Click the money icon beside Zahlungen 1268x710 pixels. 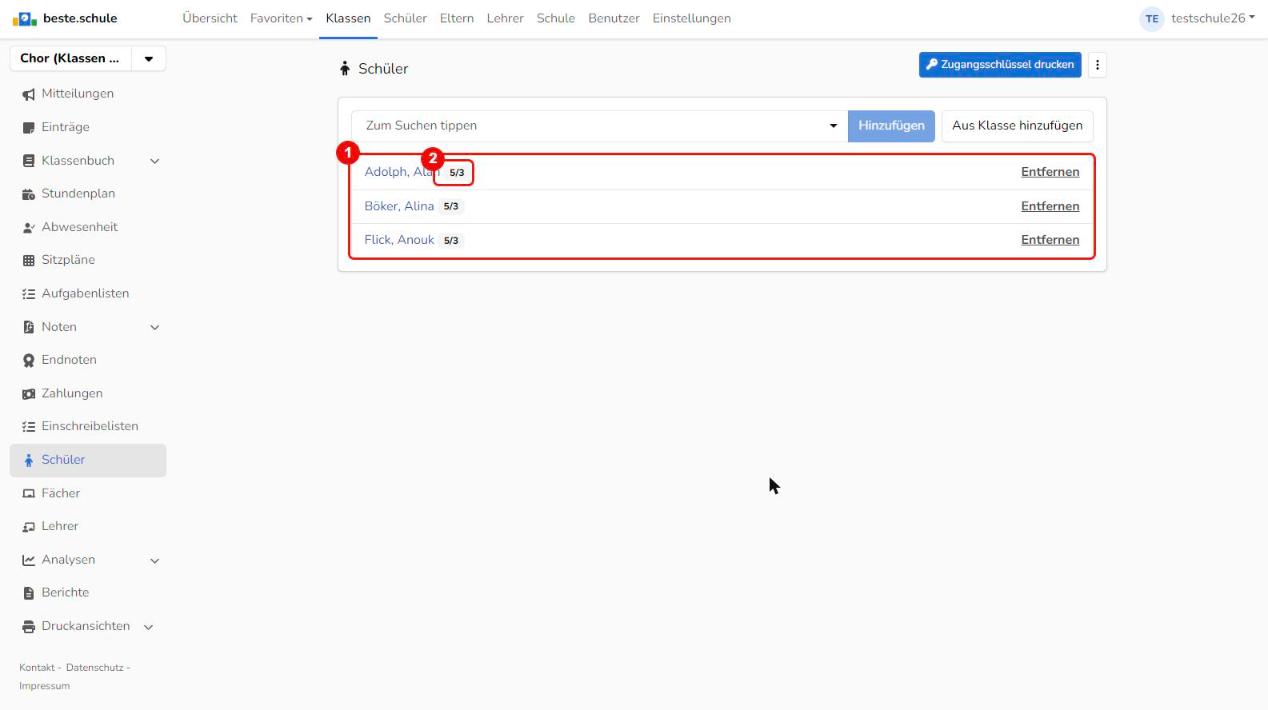pyautogui.click(x=27, y=393)
